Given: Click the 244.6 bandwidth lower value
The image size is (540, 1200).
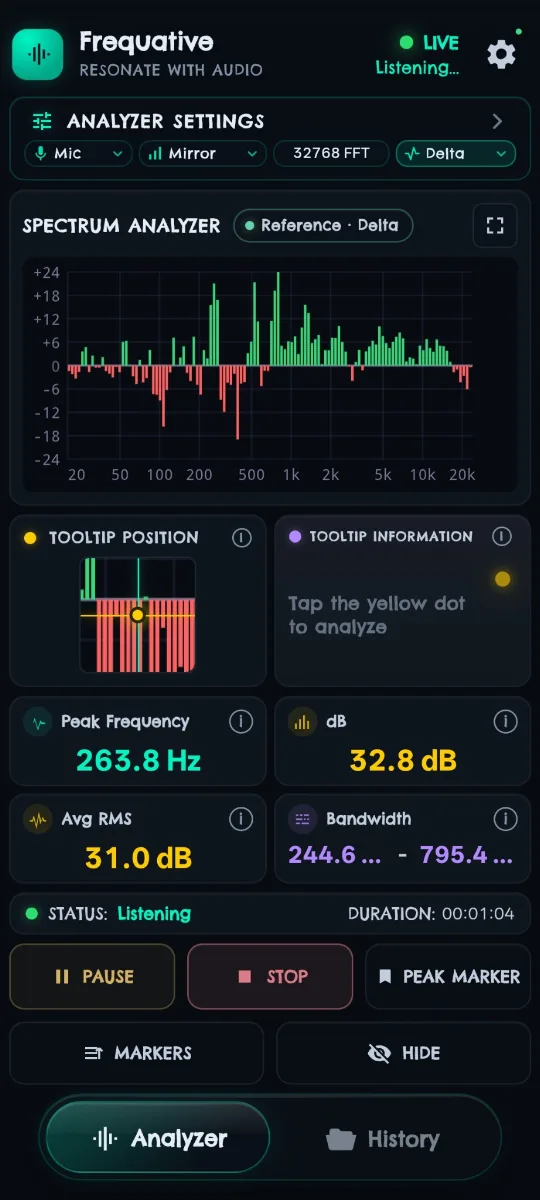Looking at the screenshot, I should 336,856.
